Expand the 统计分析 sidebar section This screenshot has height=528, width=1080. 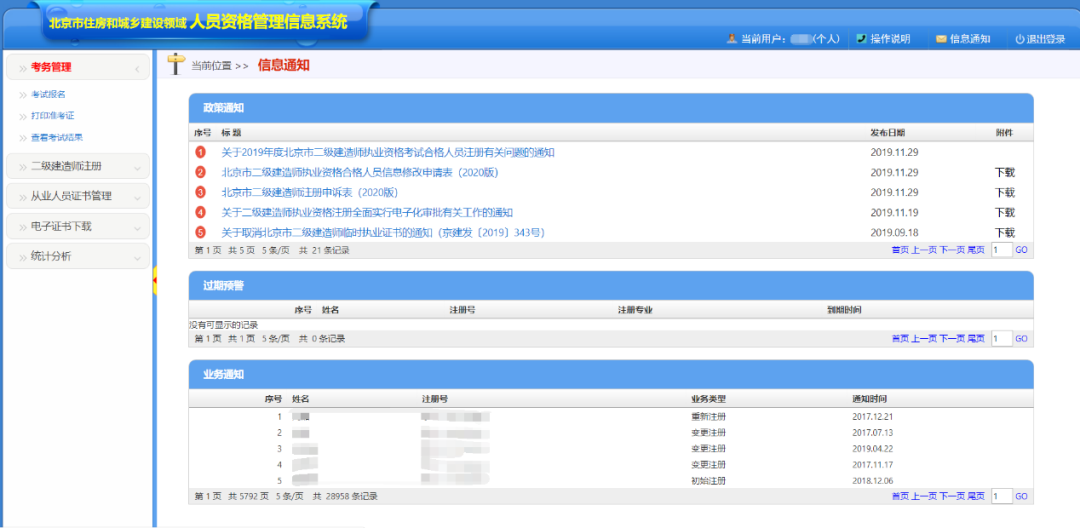pos(137,257)
